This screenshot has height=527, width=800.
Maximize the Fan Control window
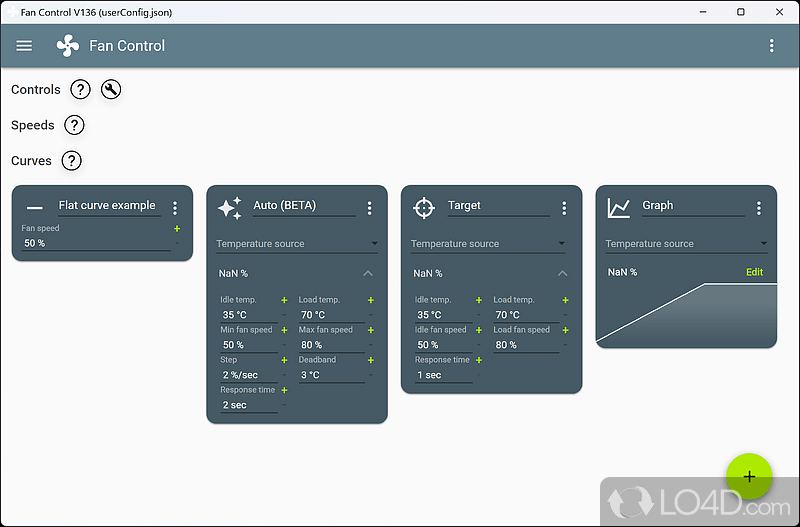coord(741,12)
